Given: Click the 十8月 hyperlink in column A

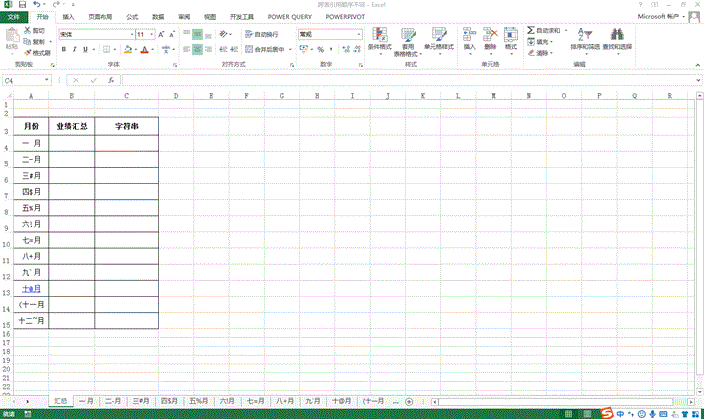Looking at the screenshot, I should coord(32,288).
